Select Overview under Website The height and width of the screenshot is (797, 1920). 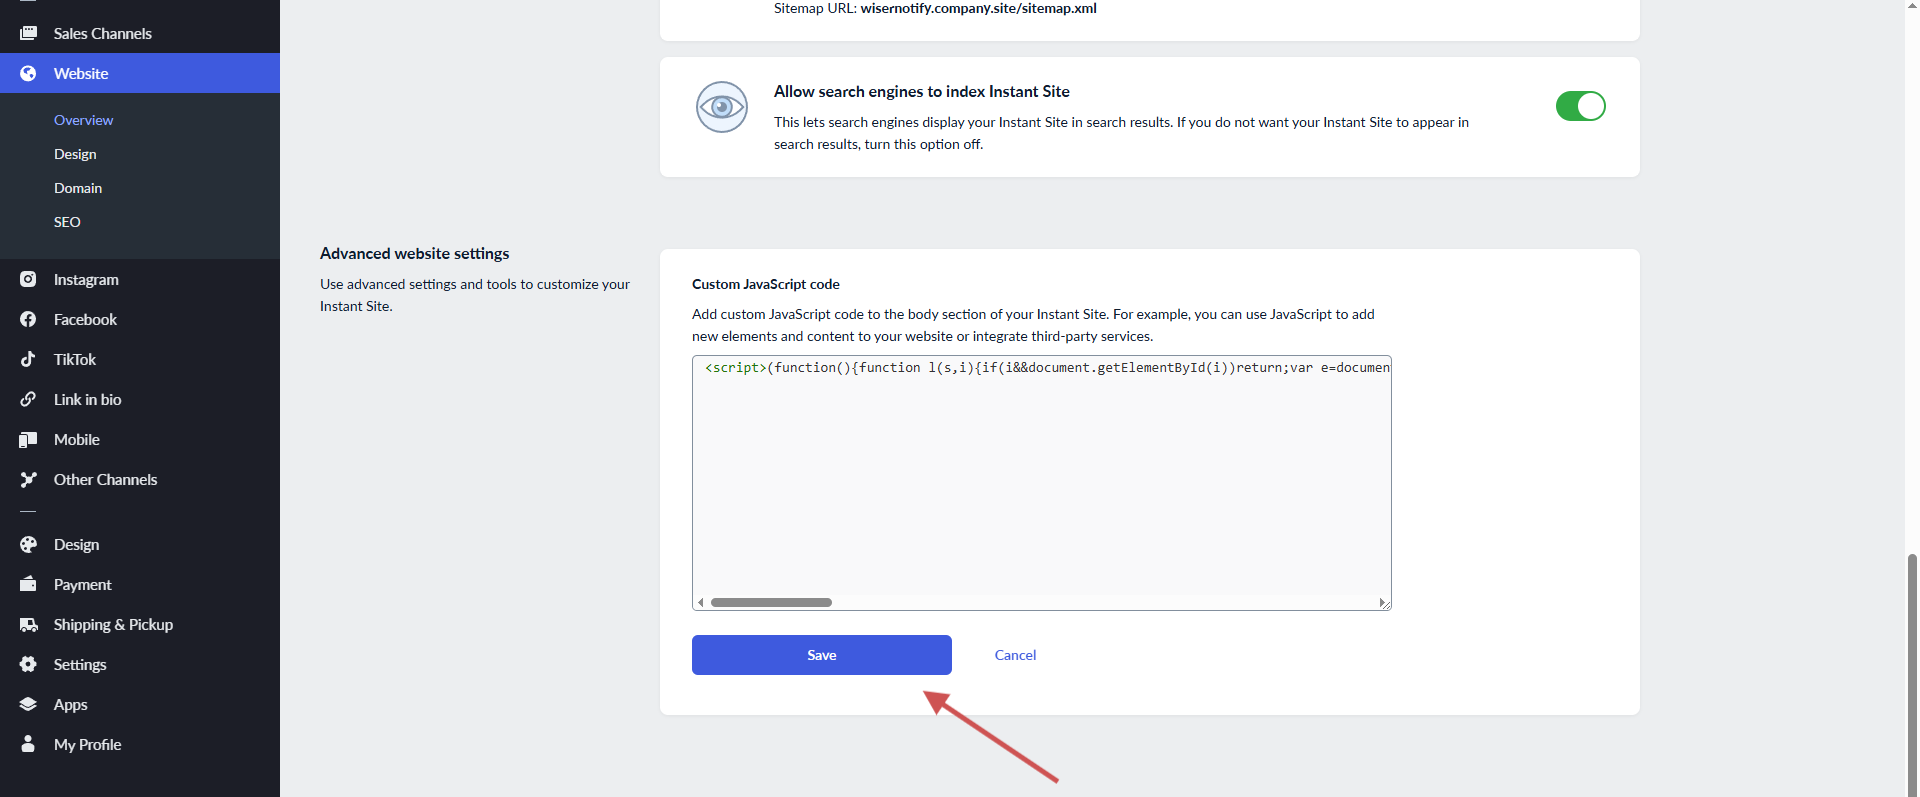83,120
